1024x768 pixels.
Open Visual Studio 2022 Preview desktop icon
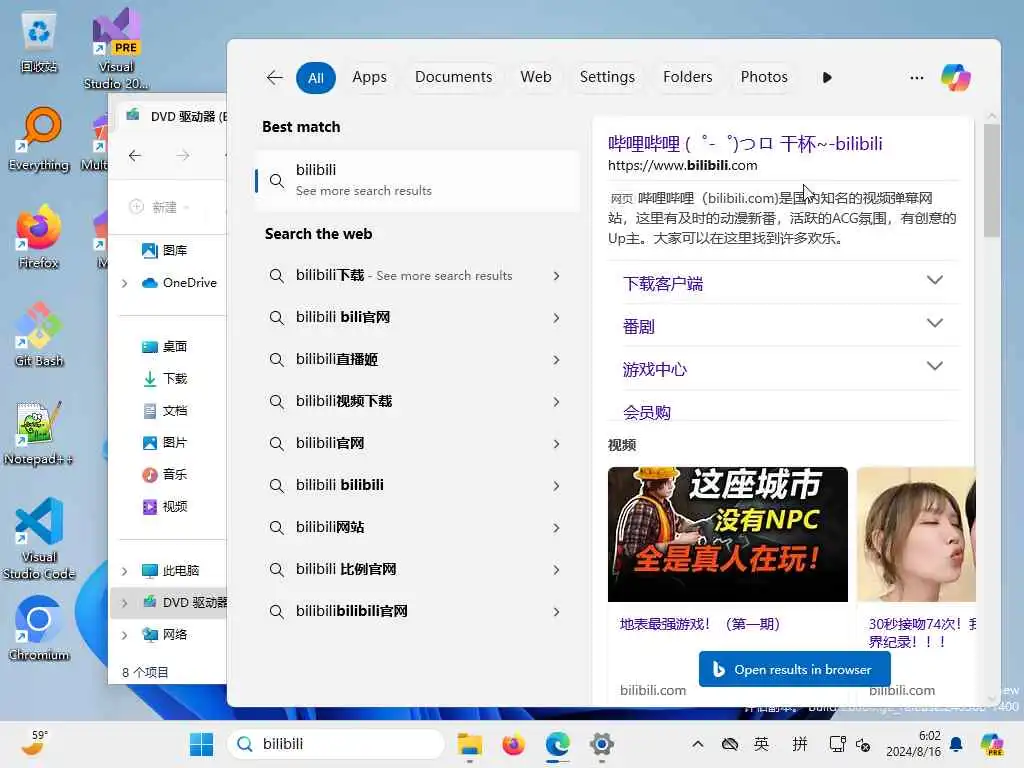116,48
